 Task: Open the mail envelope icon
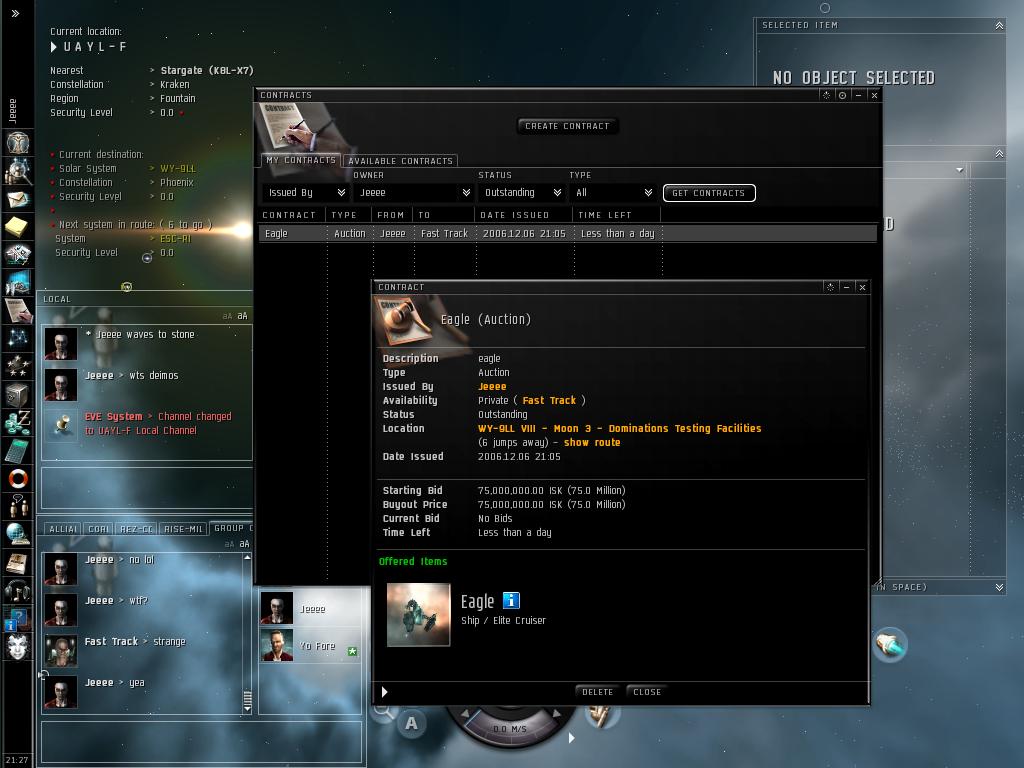point(18,199)
